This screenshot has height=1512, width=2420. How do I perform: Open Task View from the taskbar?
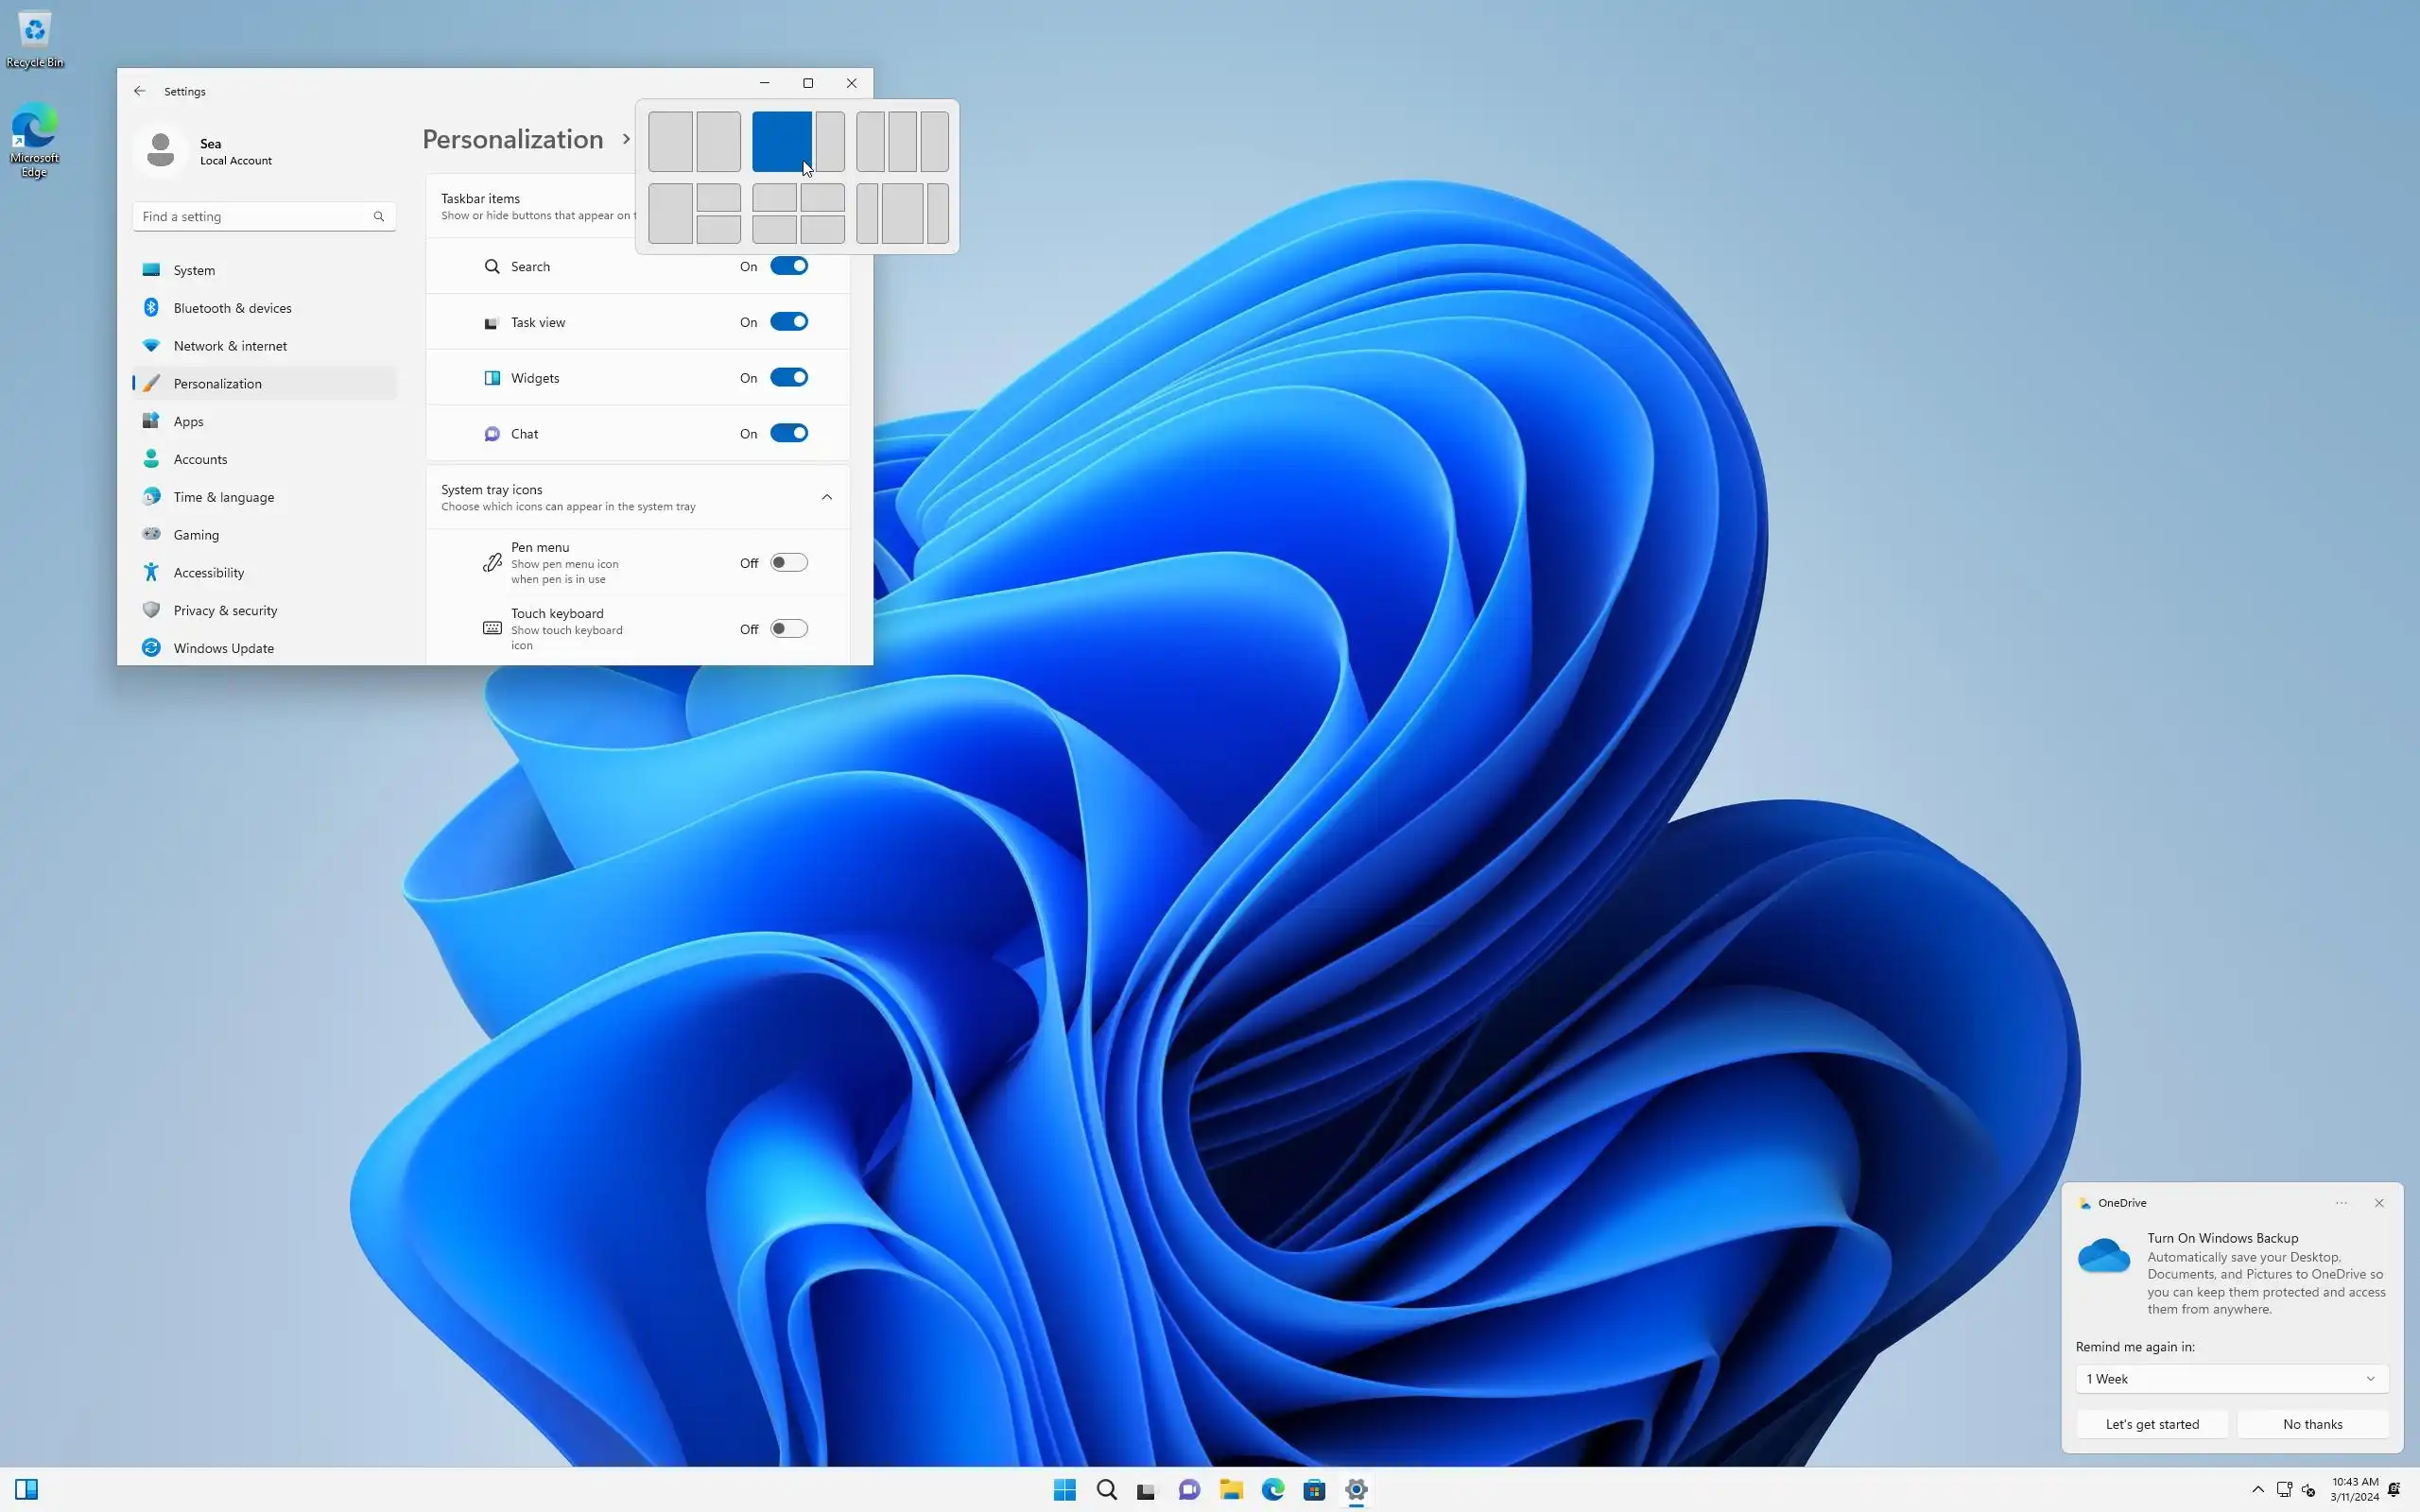point(1147,1489)
